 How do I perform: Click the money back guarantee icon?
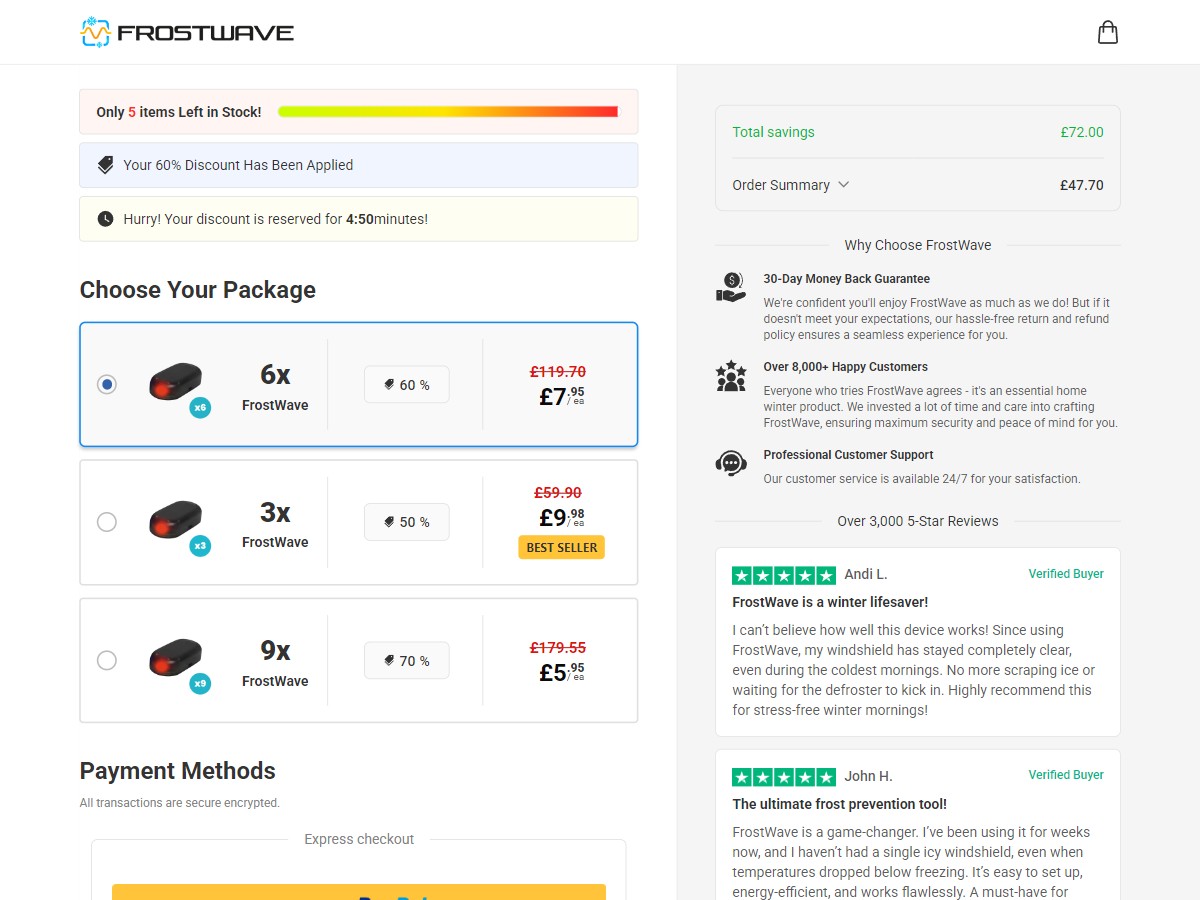tap(731, 288)
